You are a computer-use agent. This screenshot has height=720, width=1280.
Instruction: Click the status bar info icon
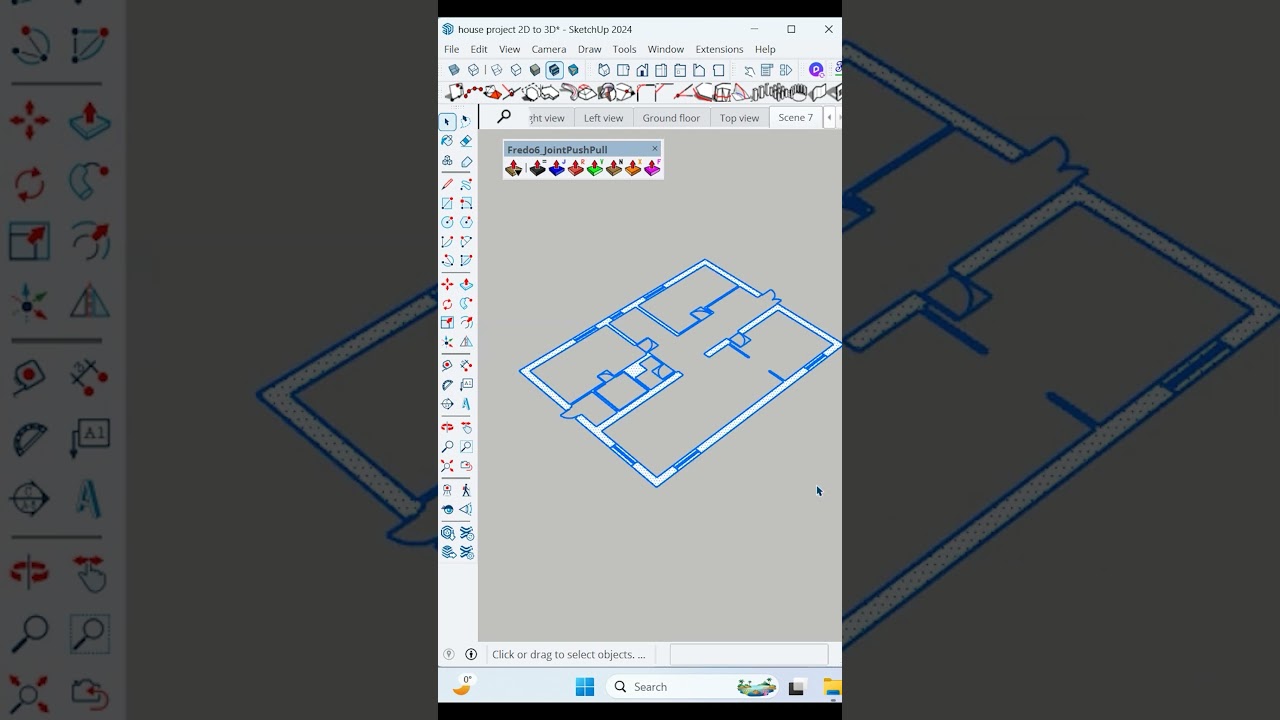coord(471,655)
